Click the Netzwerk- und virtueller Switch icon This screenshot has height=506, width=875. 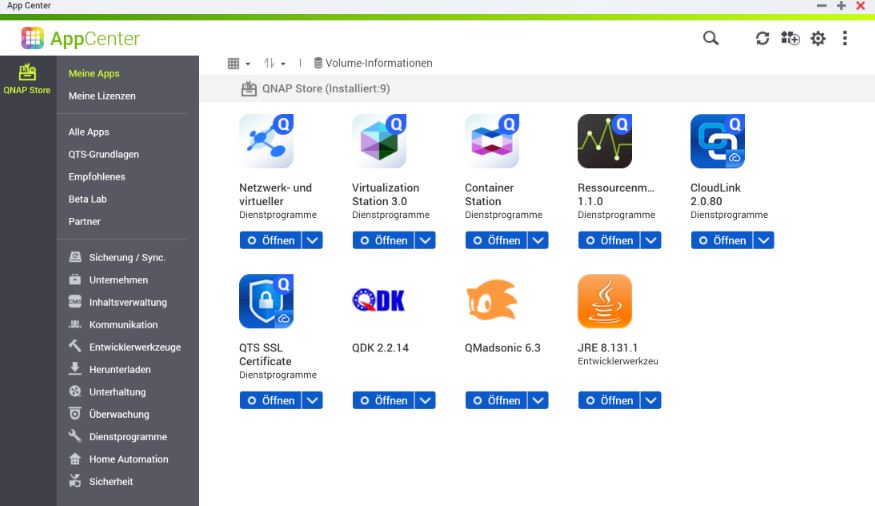pyautogui.click(x=267, y=141)
